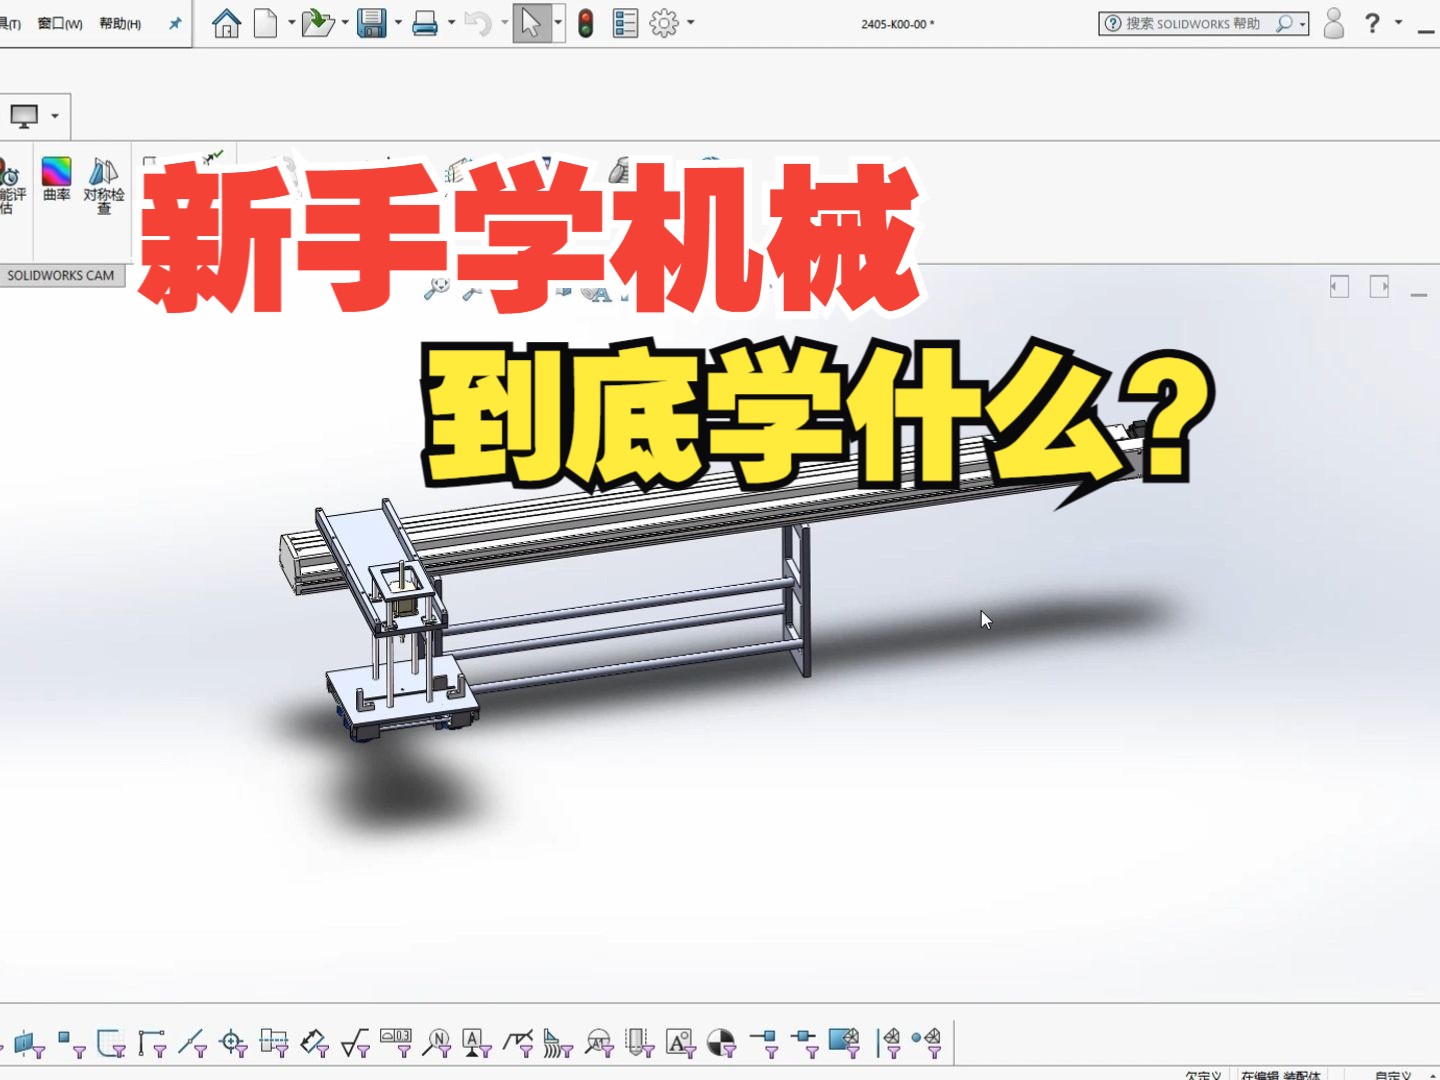Open the user login icon

coord(1333,23)
